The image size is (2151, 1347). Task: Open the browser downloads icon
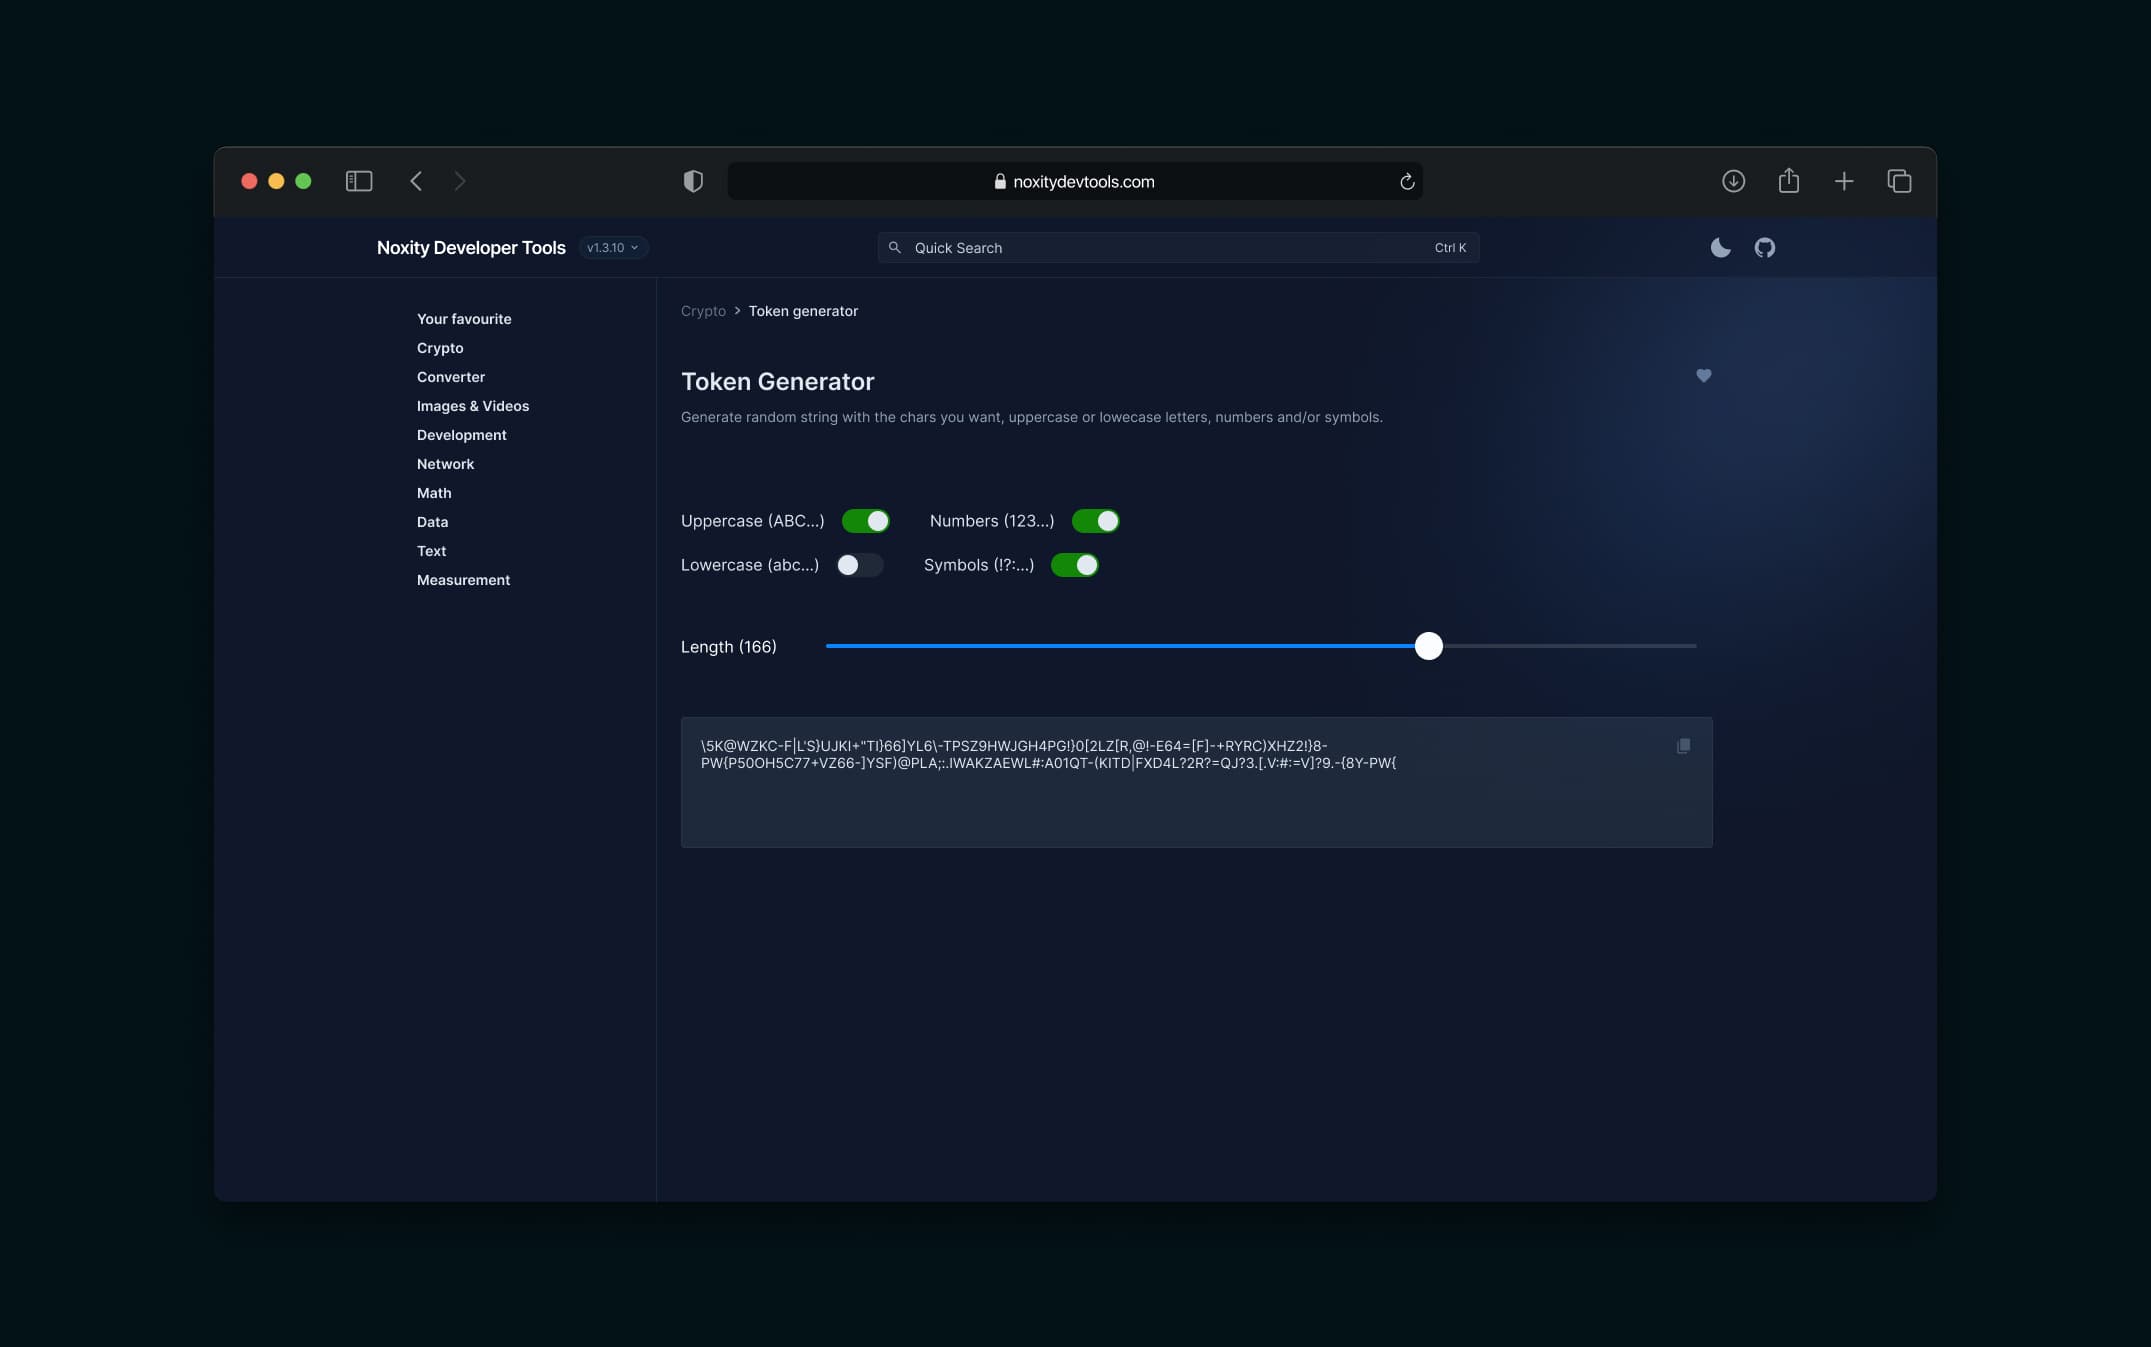pos(1734,181)
